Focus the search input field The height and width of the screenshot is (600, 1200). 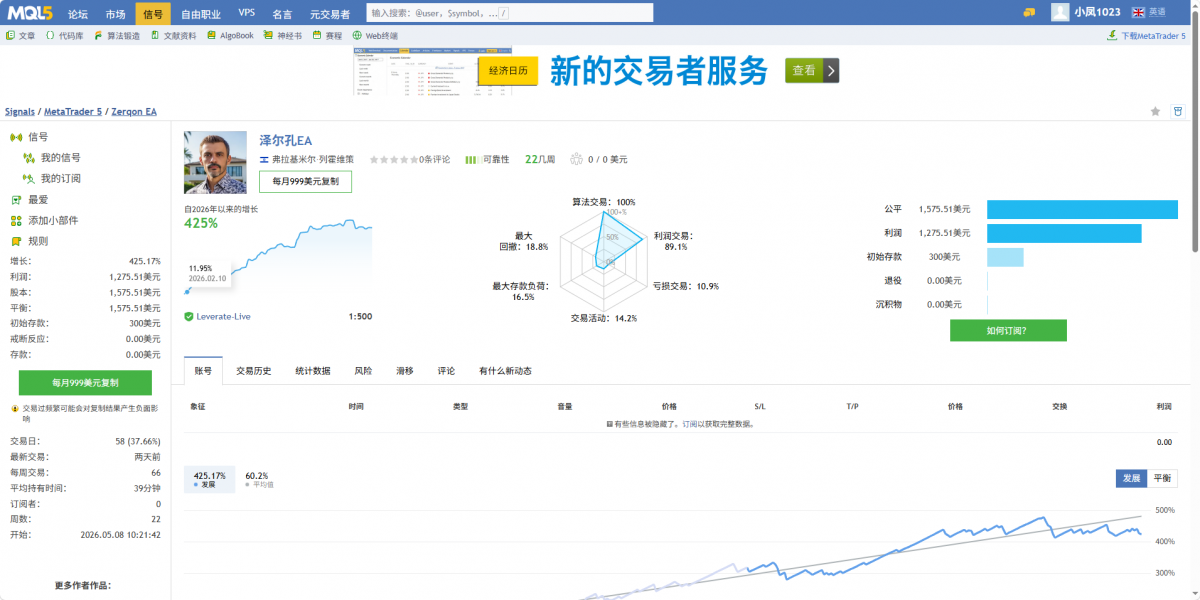pos(510,13)
